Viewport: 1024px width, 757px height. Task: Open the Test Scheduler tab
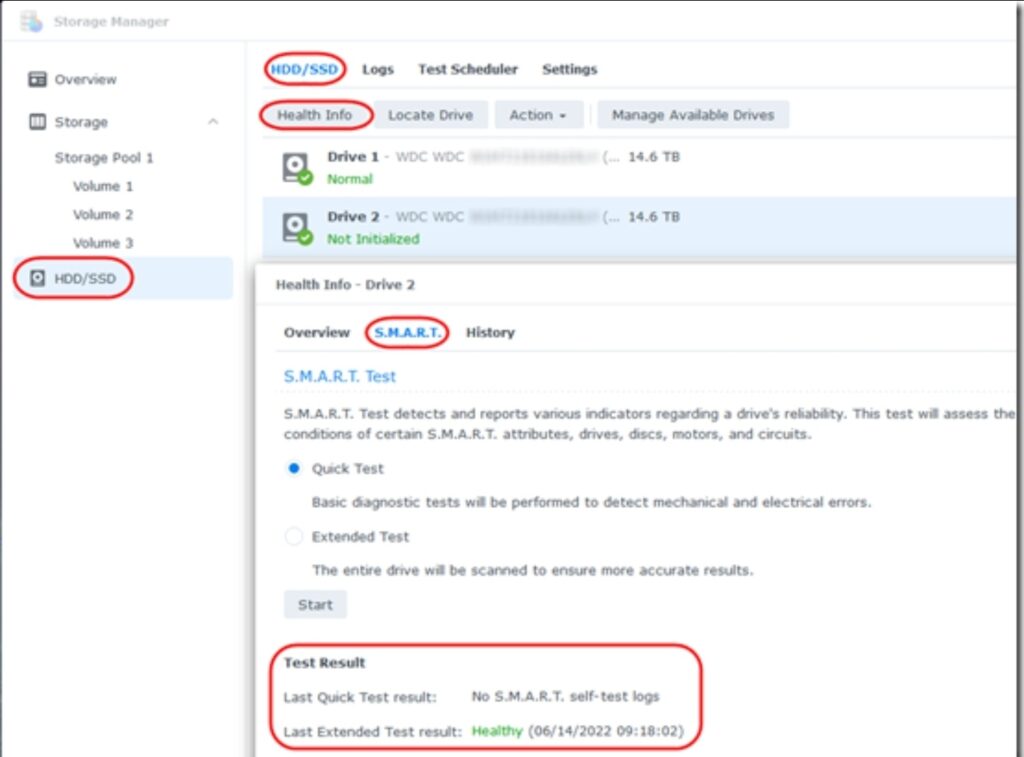[468, 69]
